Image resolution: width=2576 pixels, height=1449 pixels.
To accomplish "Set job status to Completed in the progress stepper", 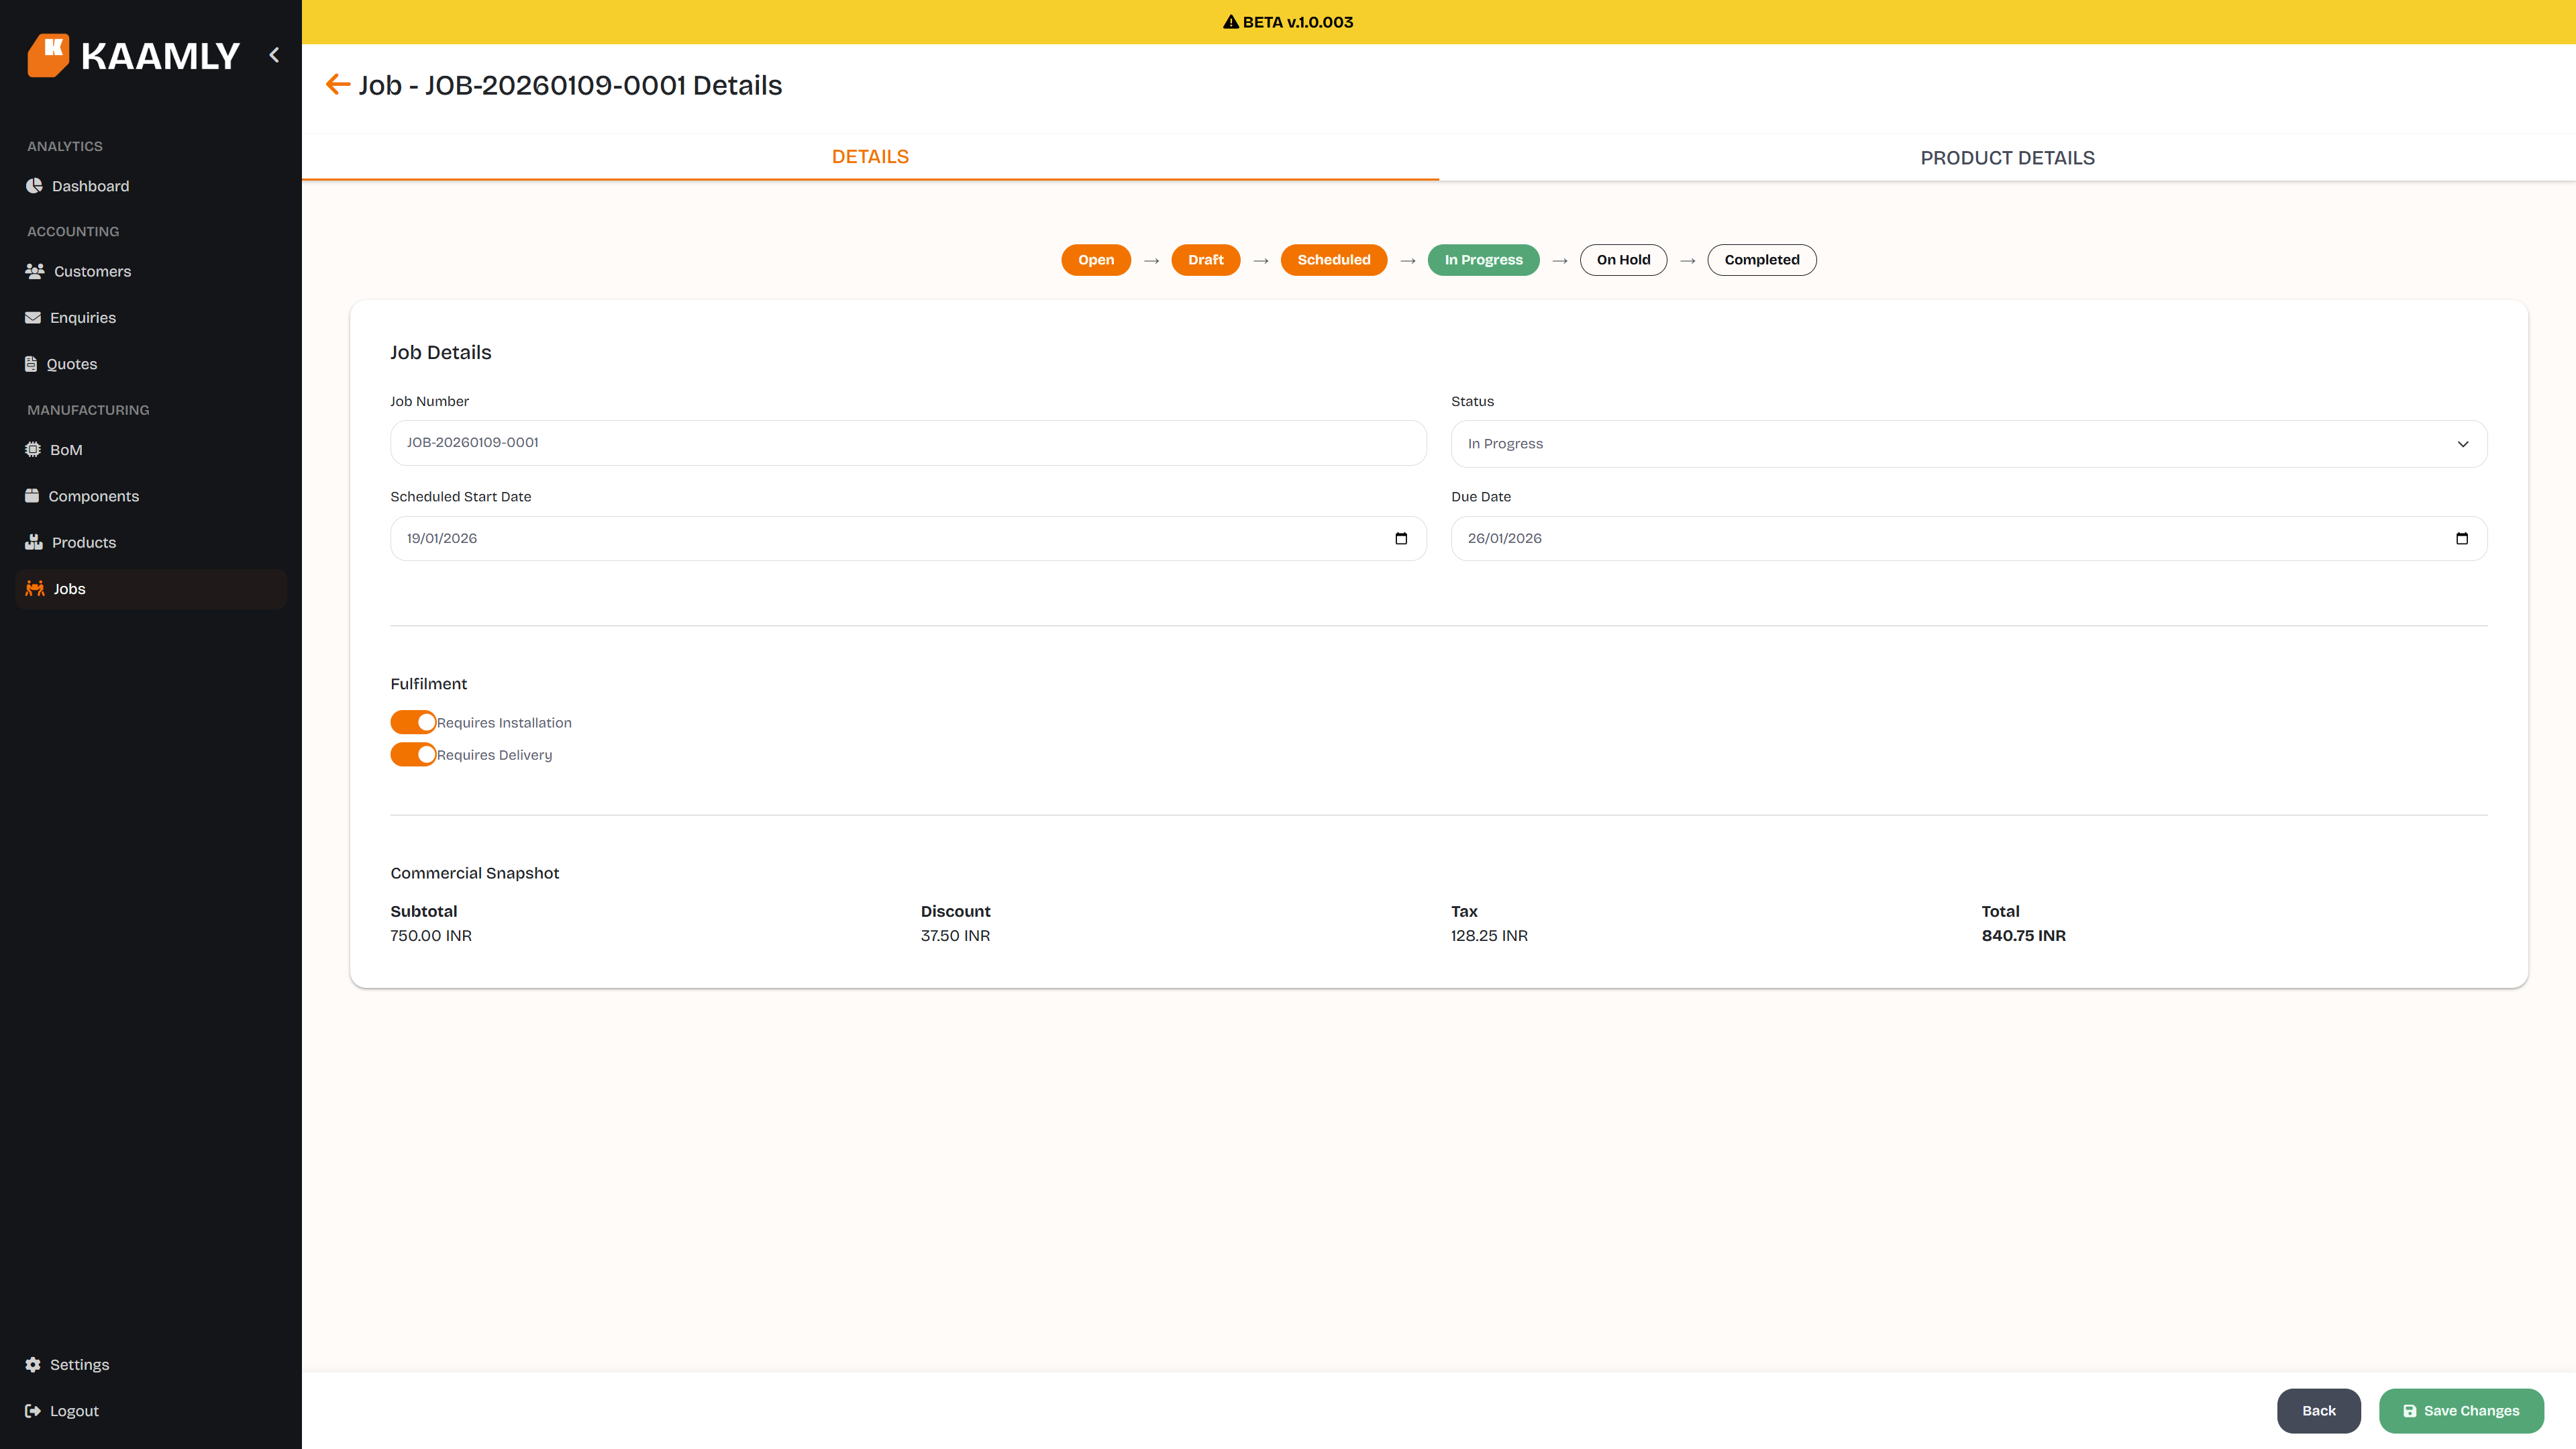I will (x=1761, y=259).
